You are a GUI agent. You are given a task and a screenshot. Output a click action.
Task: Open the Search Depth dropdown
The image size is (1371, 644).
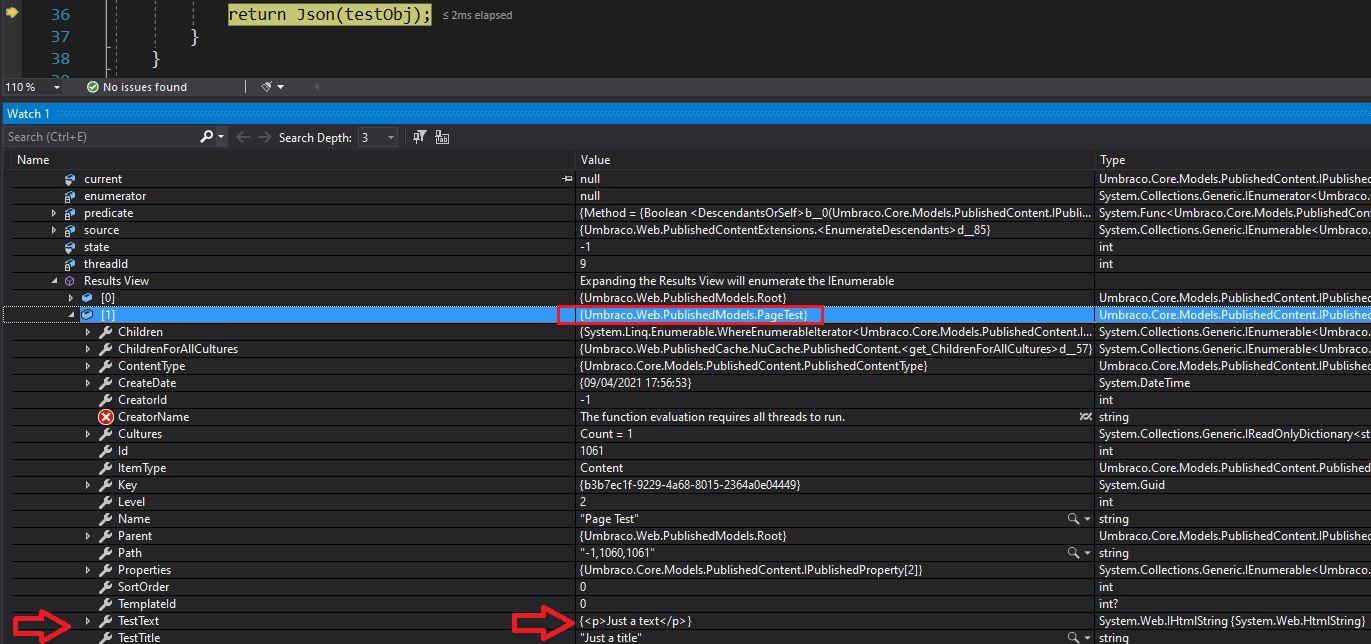click(x=391, y=137)
